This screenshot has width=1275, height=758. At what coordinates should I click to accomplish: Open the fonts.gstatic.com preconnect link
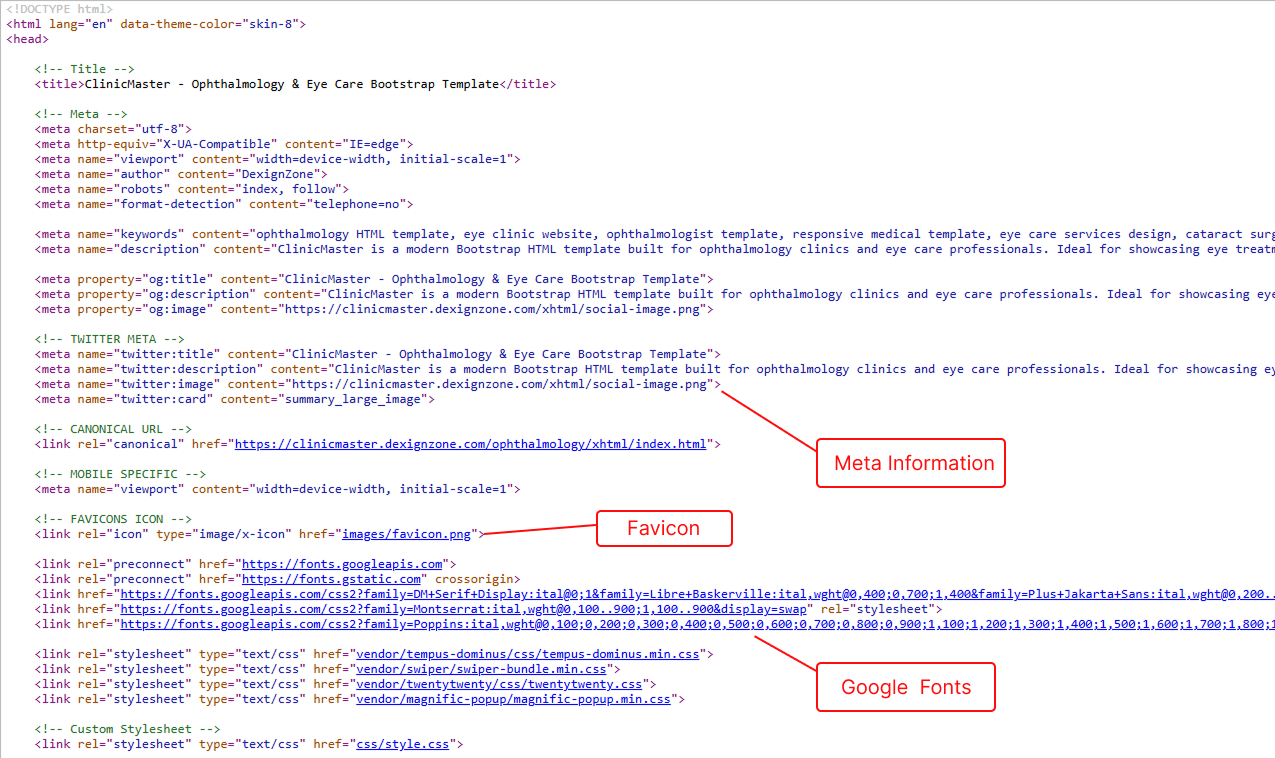(331, 579)
